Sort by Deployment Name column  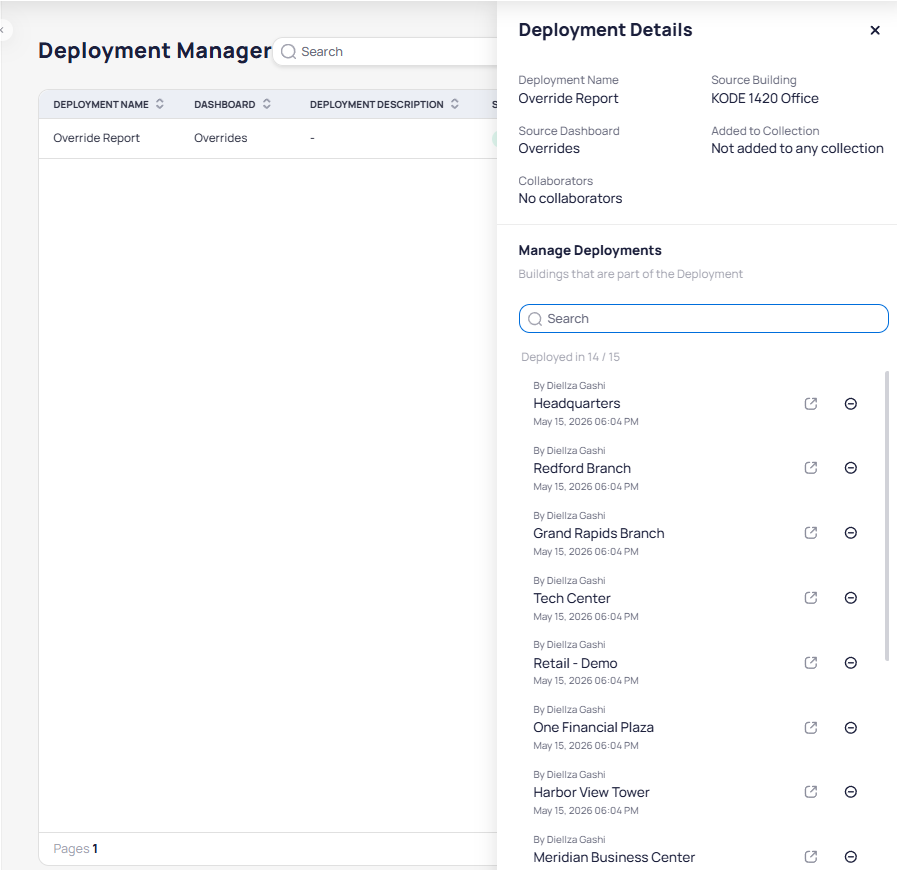[x=160, y=104]
